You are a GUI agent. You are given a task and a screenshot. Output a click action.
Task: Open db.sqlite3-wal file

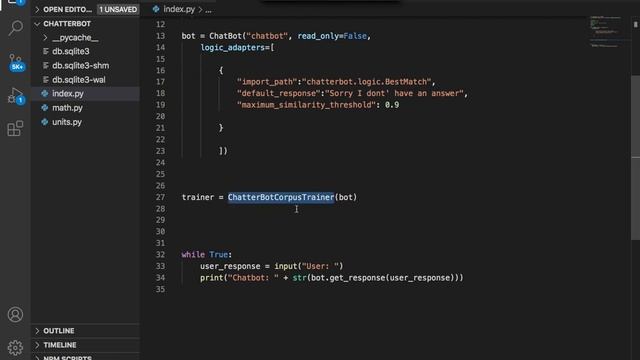click(x=79, y=80)
